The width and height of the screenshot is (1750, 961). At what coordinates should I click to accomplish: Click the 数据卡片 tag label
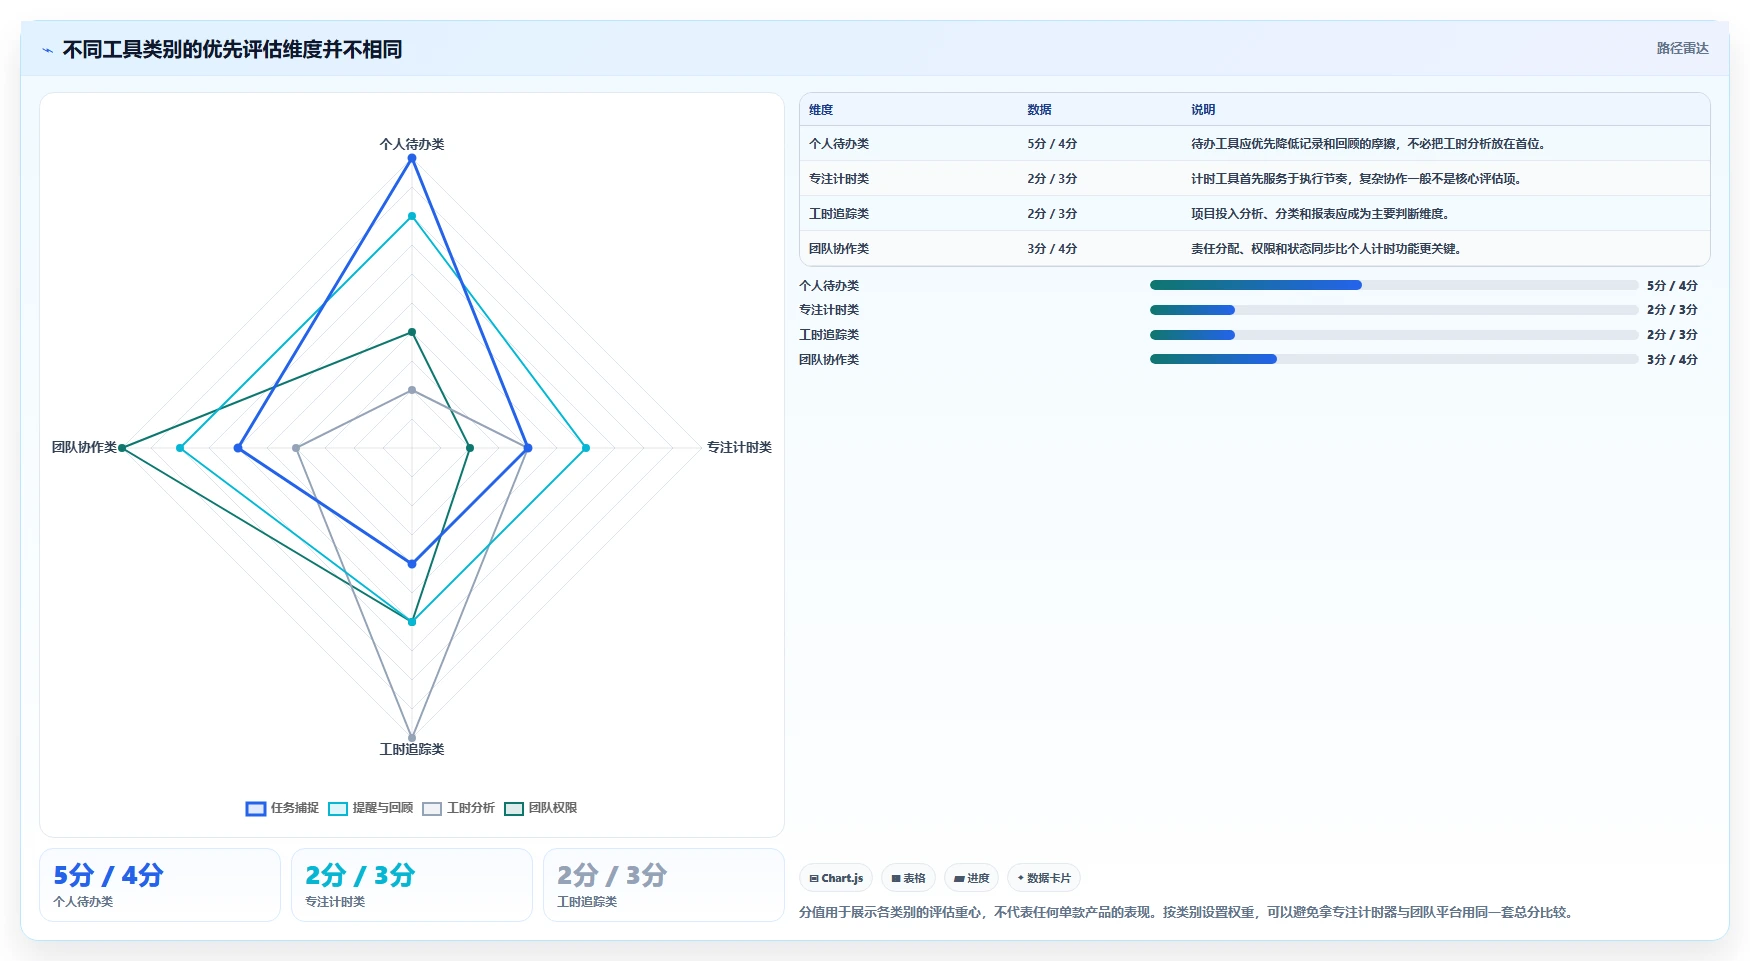[x=1049, y=878]
